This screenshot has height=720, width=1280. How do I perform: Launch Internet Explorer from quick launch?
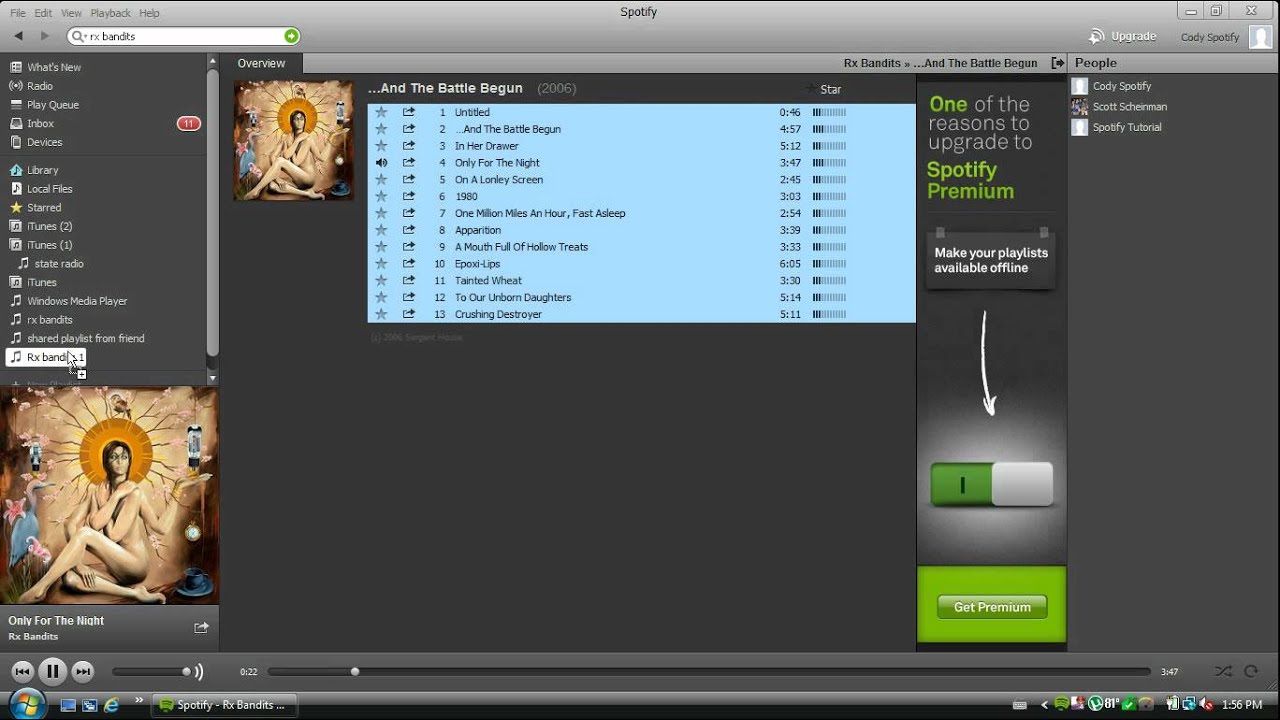pyautogui.click(x=111, y=705)
